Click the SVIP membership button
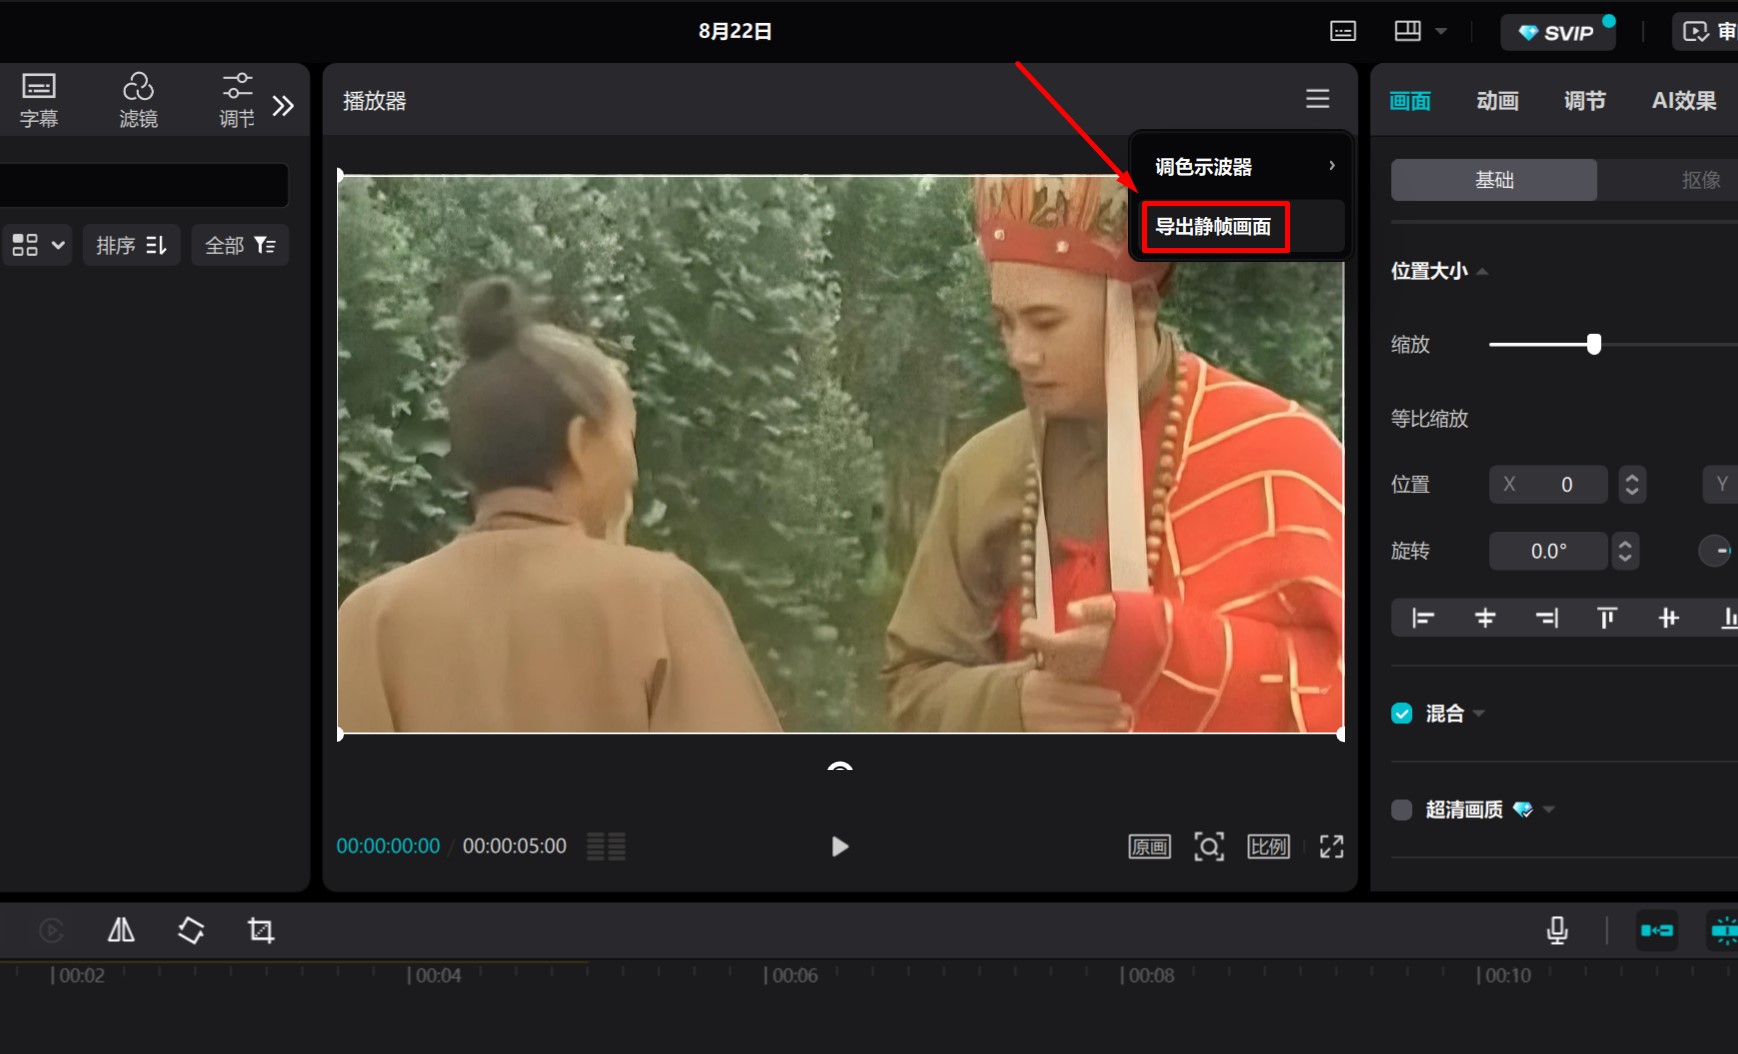The image size is (1738, 1054). point(1557,32)
